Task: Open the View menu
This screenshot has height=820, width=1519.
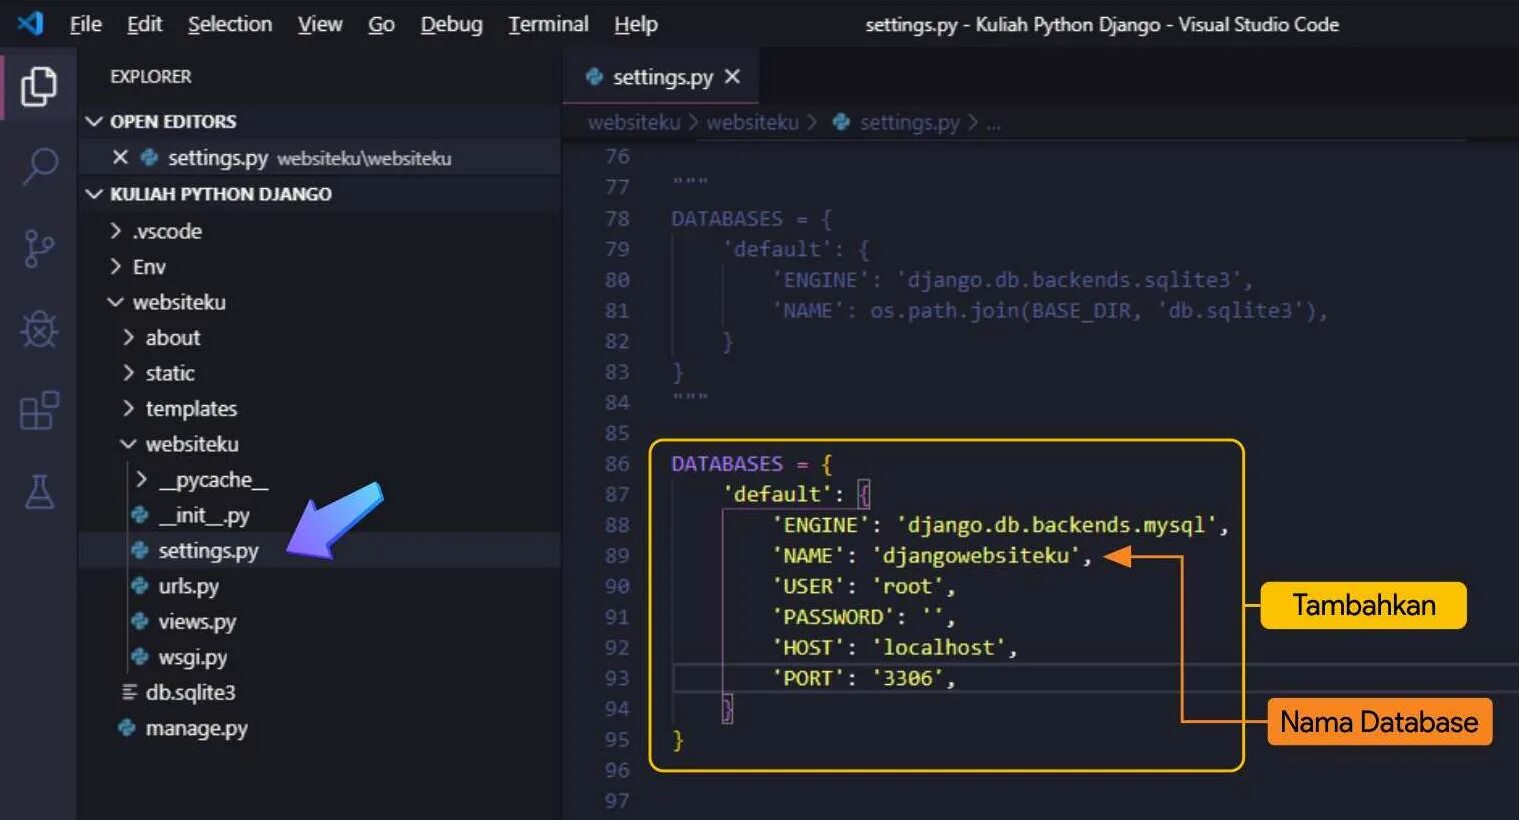Action: (x=320, y=24)
